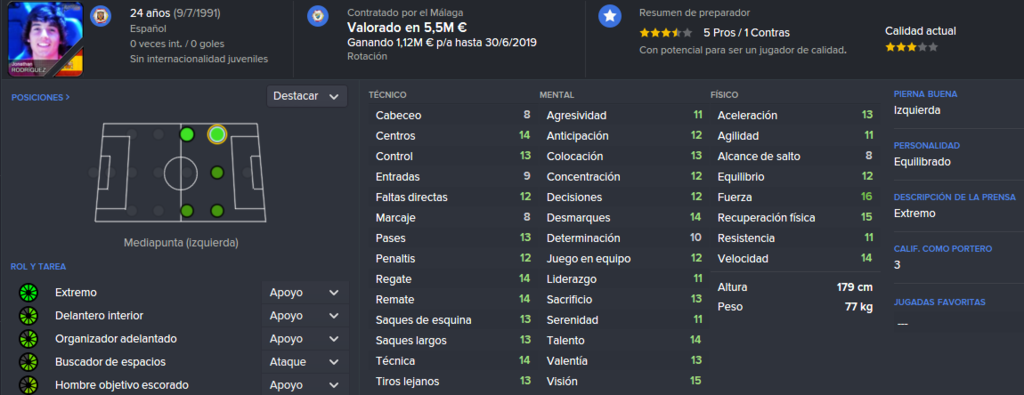Click the Málaga club crest icon
Image resolution: width=1024 pixels, height=395 pixels.
tap(317, 16)
